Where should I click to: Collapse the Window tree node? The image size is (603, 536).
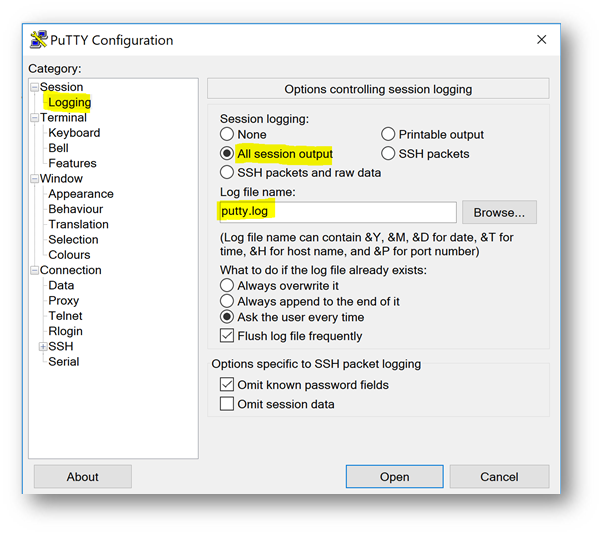tap(34, 179)
